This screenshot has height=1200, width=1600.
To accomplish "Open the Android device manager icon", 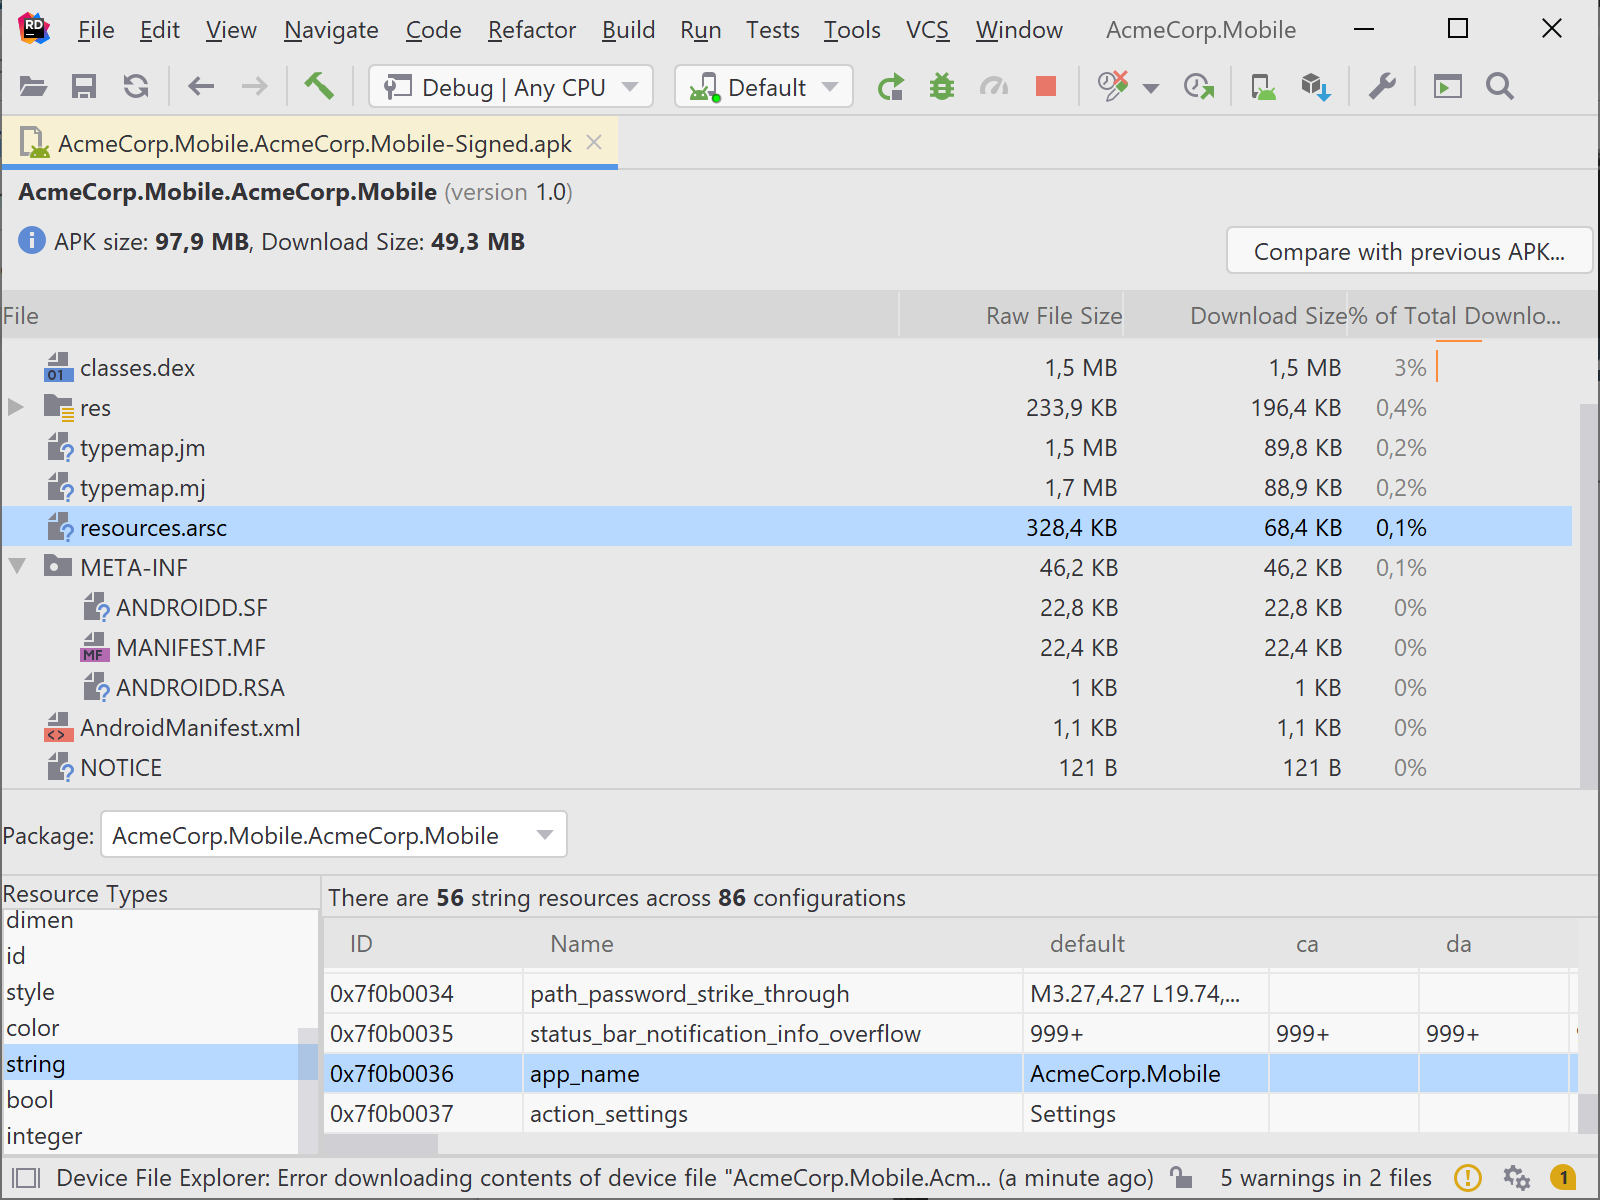I will tap(1263, 87).
